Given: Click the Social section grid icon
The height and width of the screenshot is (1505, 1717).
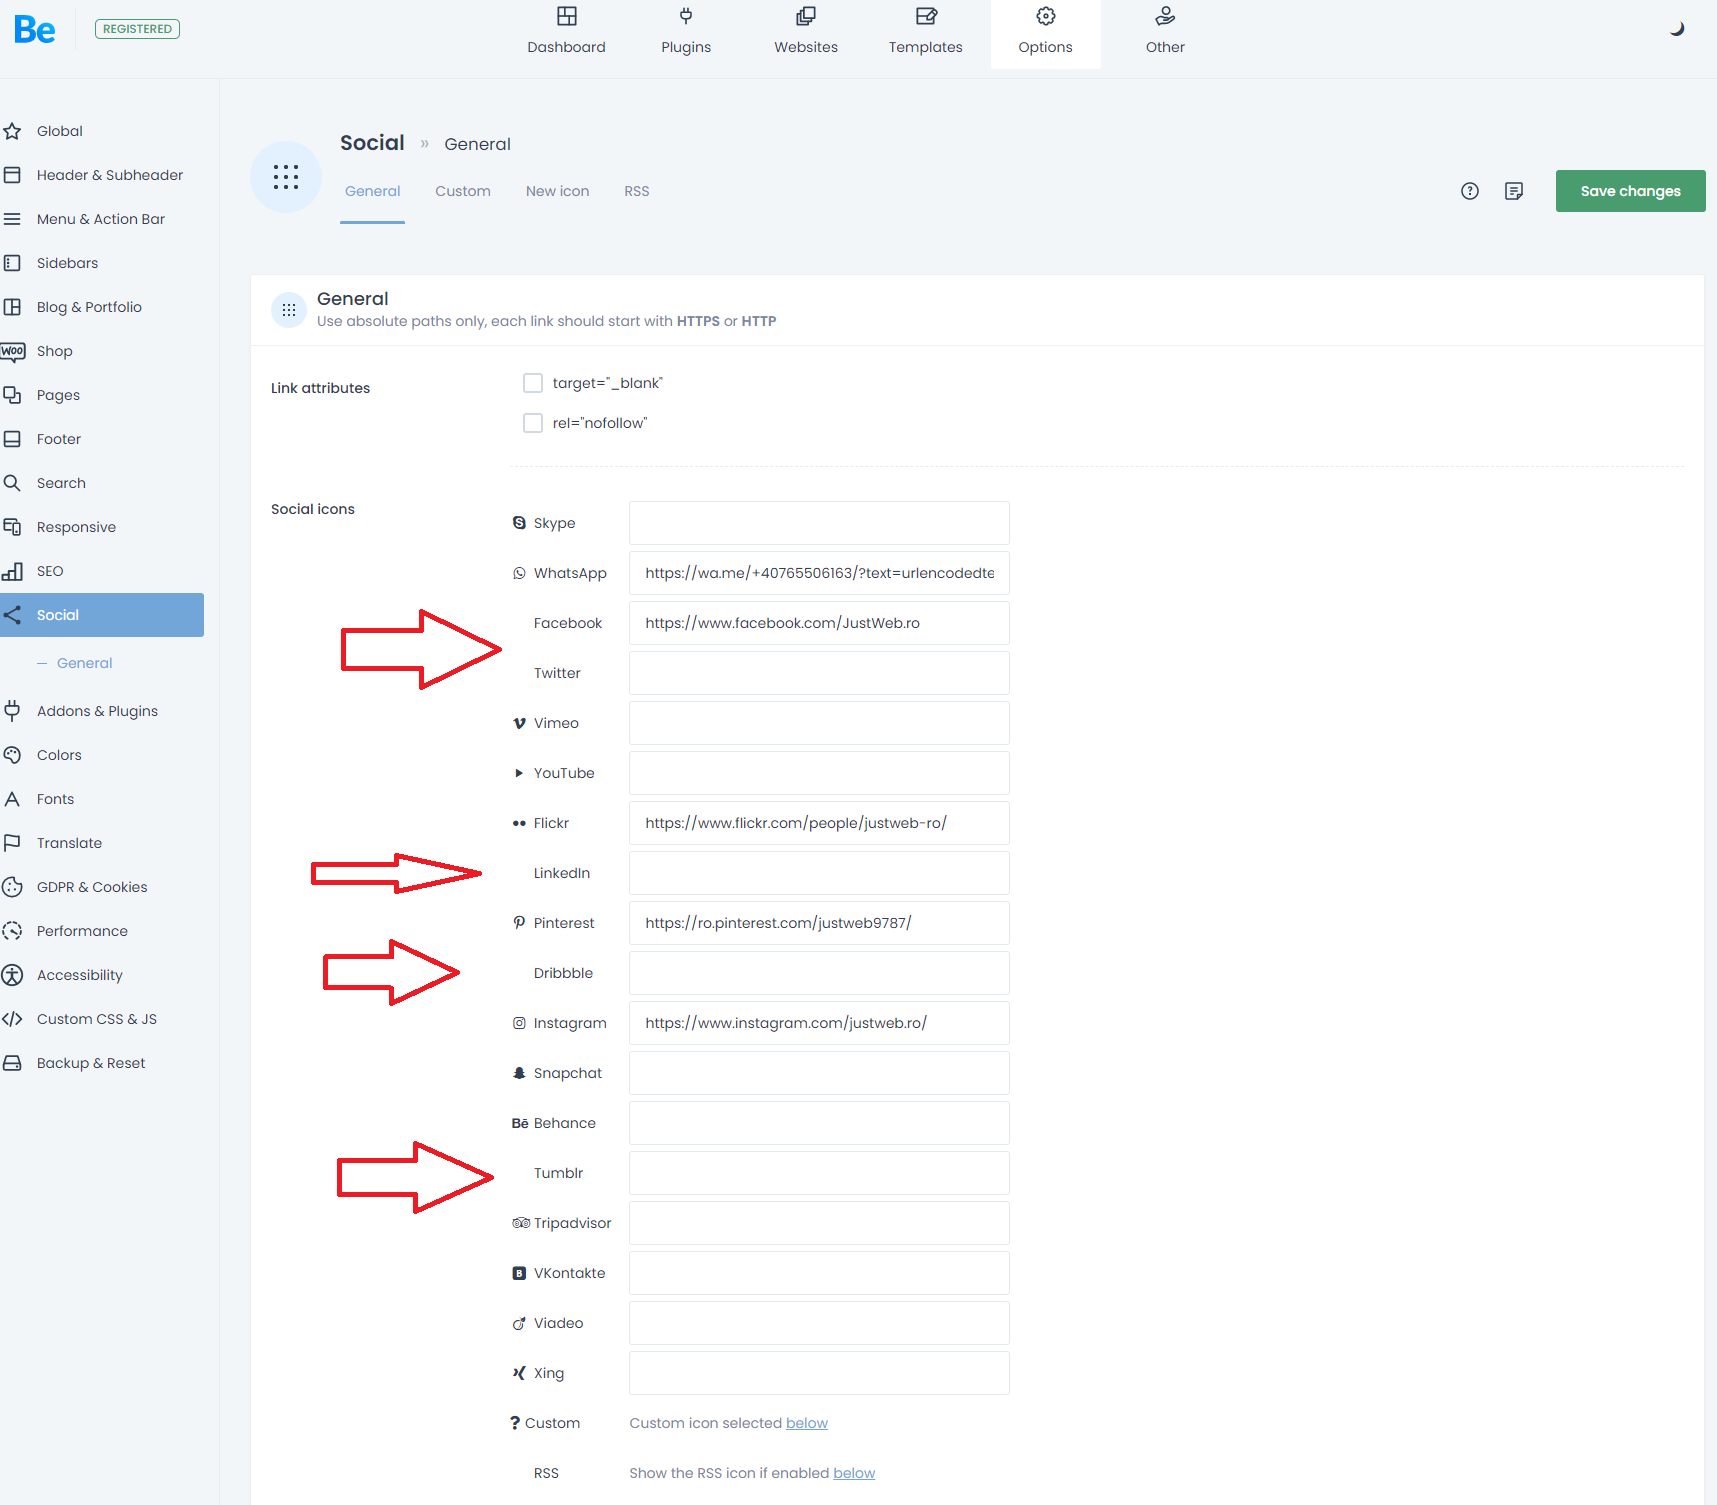Looking at the screenshot, I should point(286,177).
